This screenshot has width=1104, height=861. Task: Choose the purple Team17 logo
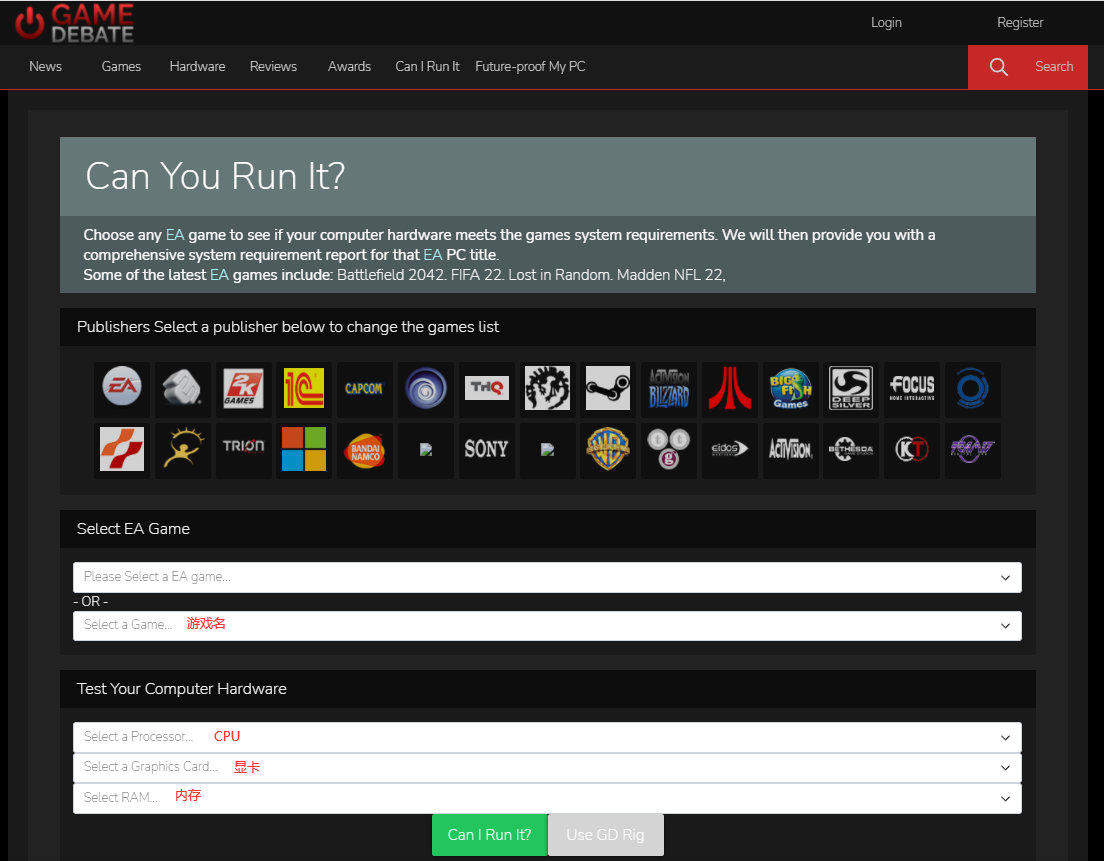[x=972, y=449]
